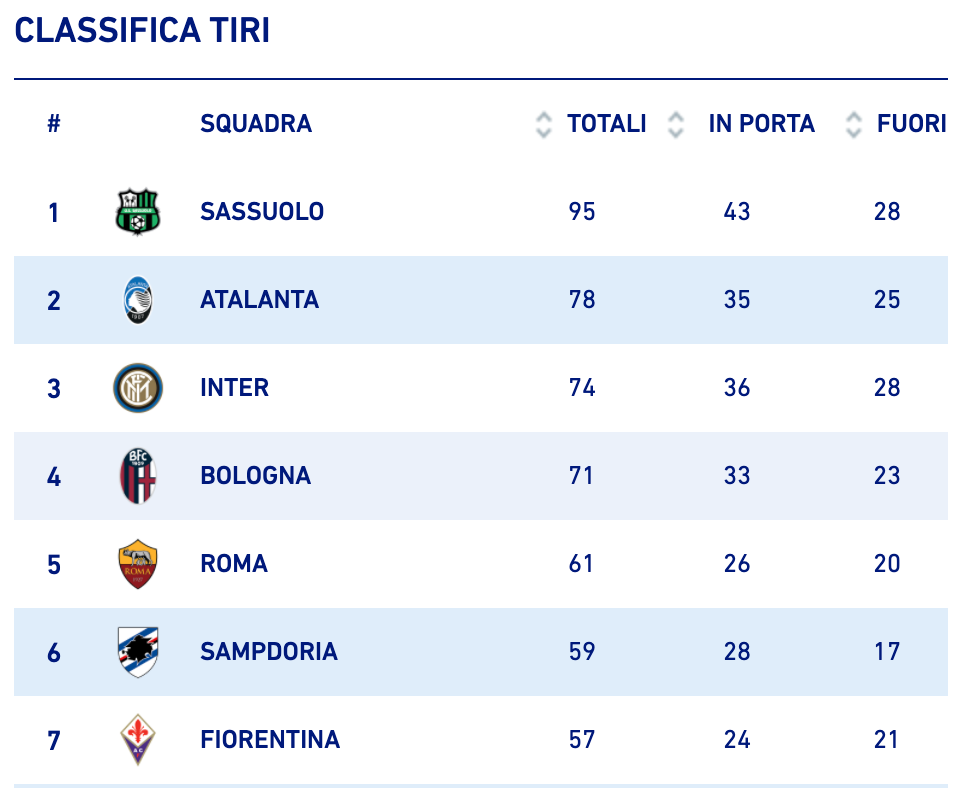966x788 pixels.
Task: Click the Roma club crest
Action: [138, 564]
